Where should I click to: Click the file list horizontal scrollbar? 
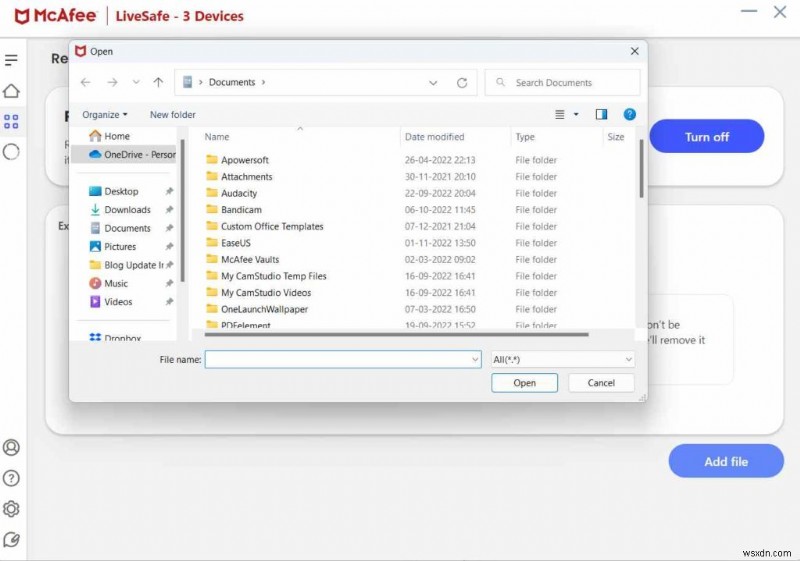click(396, 335)
